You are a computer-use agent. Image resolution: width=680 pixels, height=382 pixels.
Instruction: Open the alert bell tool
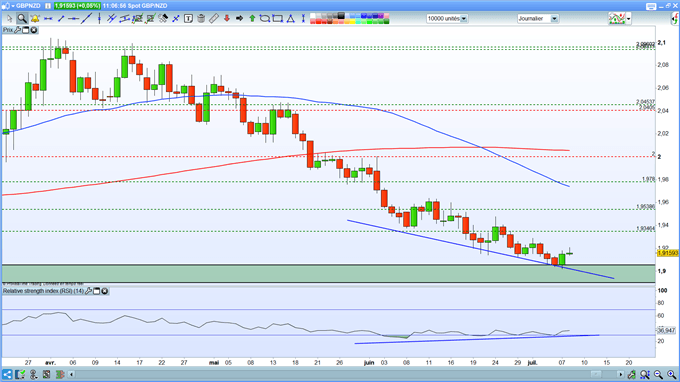click(x=35, y=19)
